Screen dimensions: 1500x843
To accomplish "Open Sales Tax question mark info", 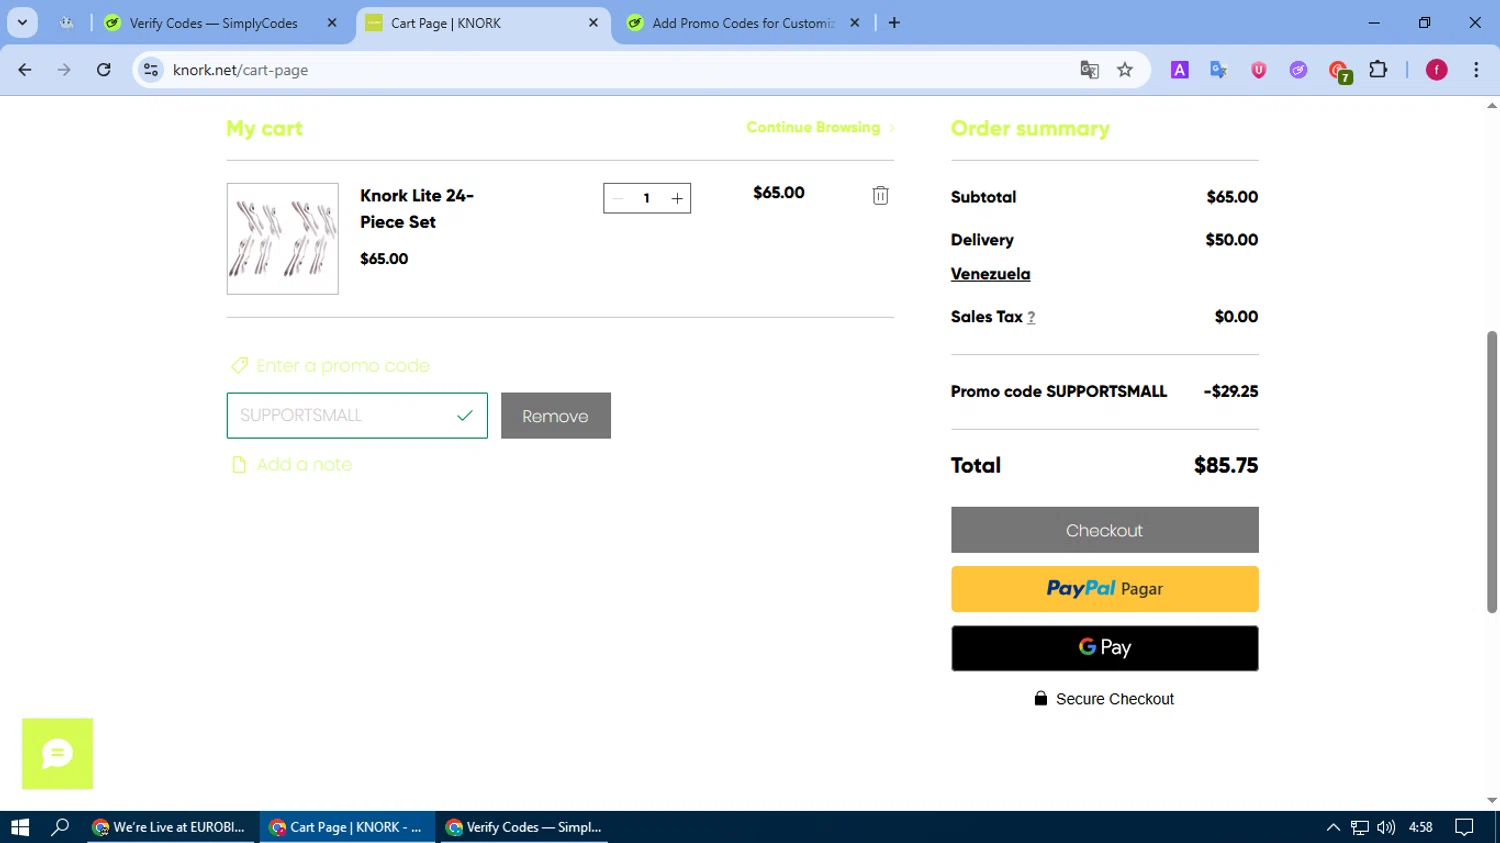I will click(1031, 317).
